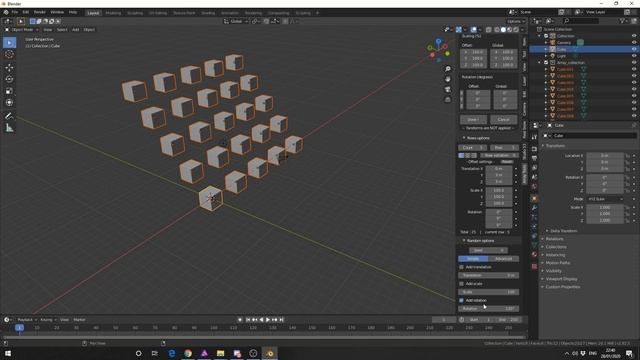The height and width of the screenshot is (360, 640).
Task: Enable wireframe viewport shading
Action: pyautogui.click(x=497, y=29)
